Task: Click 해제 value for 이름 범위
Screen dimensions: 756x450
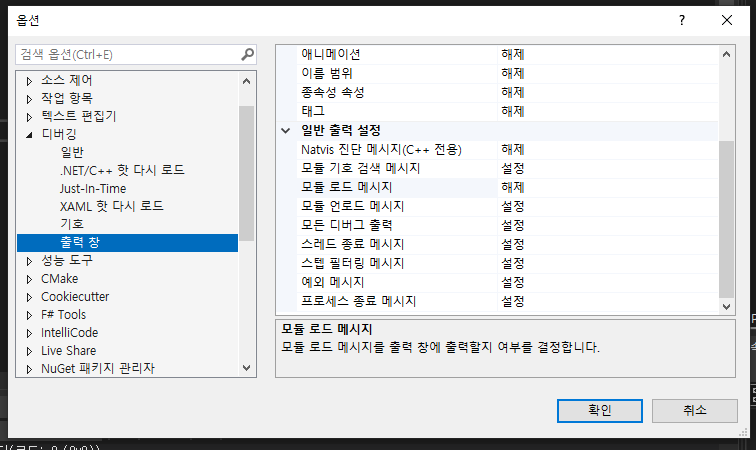Action: click(x=513, y=73)
